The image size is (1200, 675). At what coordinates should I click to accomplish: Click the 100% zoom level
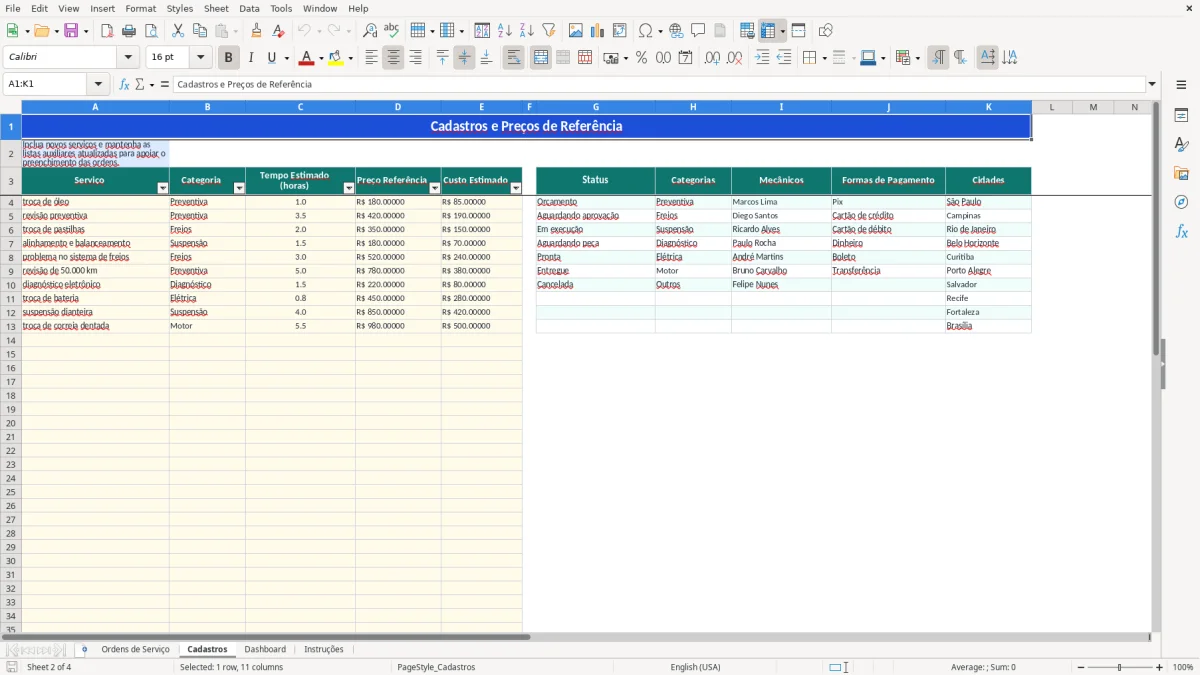coord(1183,667)
